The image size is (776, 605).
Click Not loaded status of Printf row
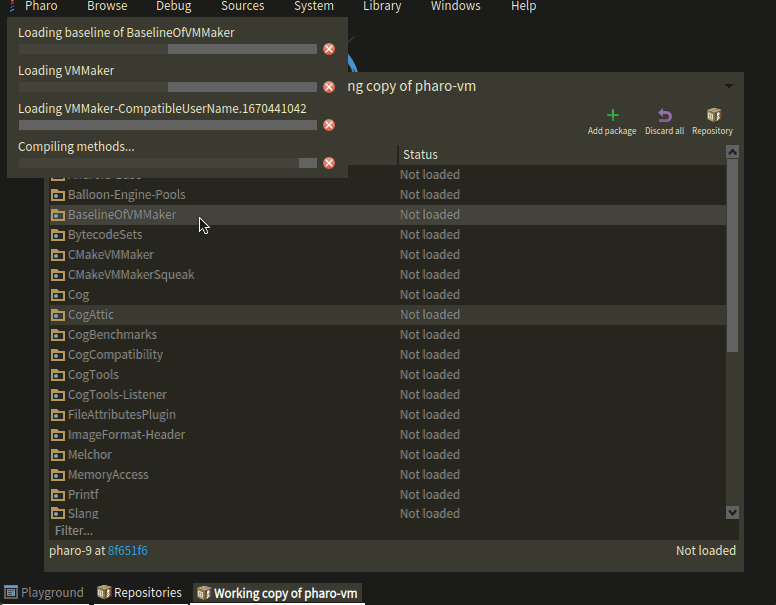430,495
